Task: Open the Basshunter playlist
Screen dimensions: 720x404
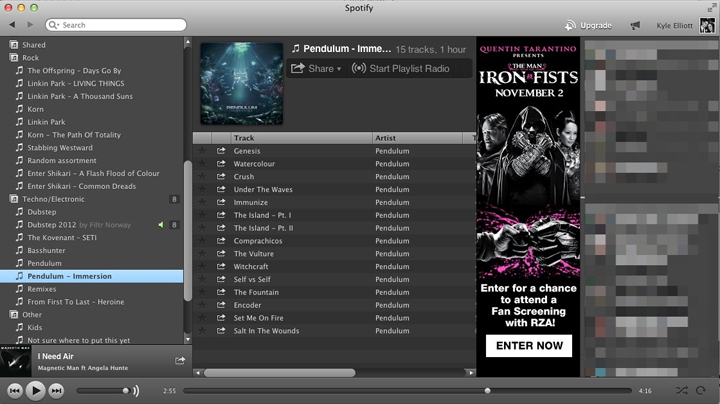Action: tap(46, 251)
